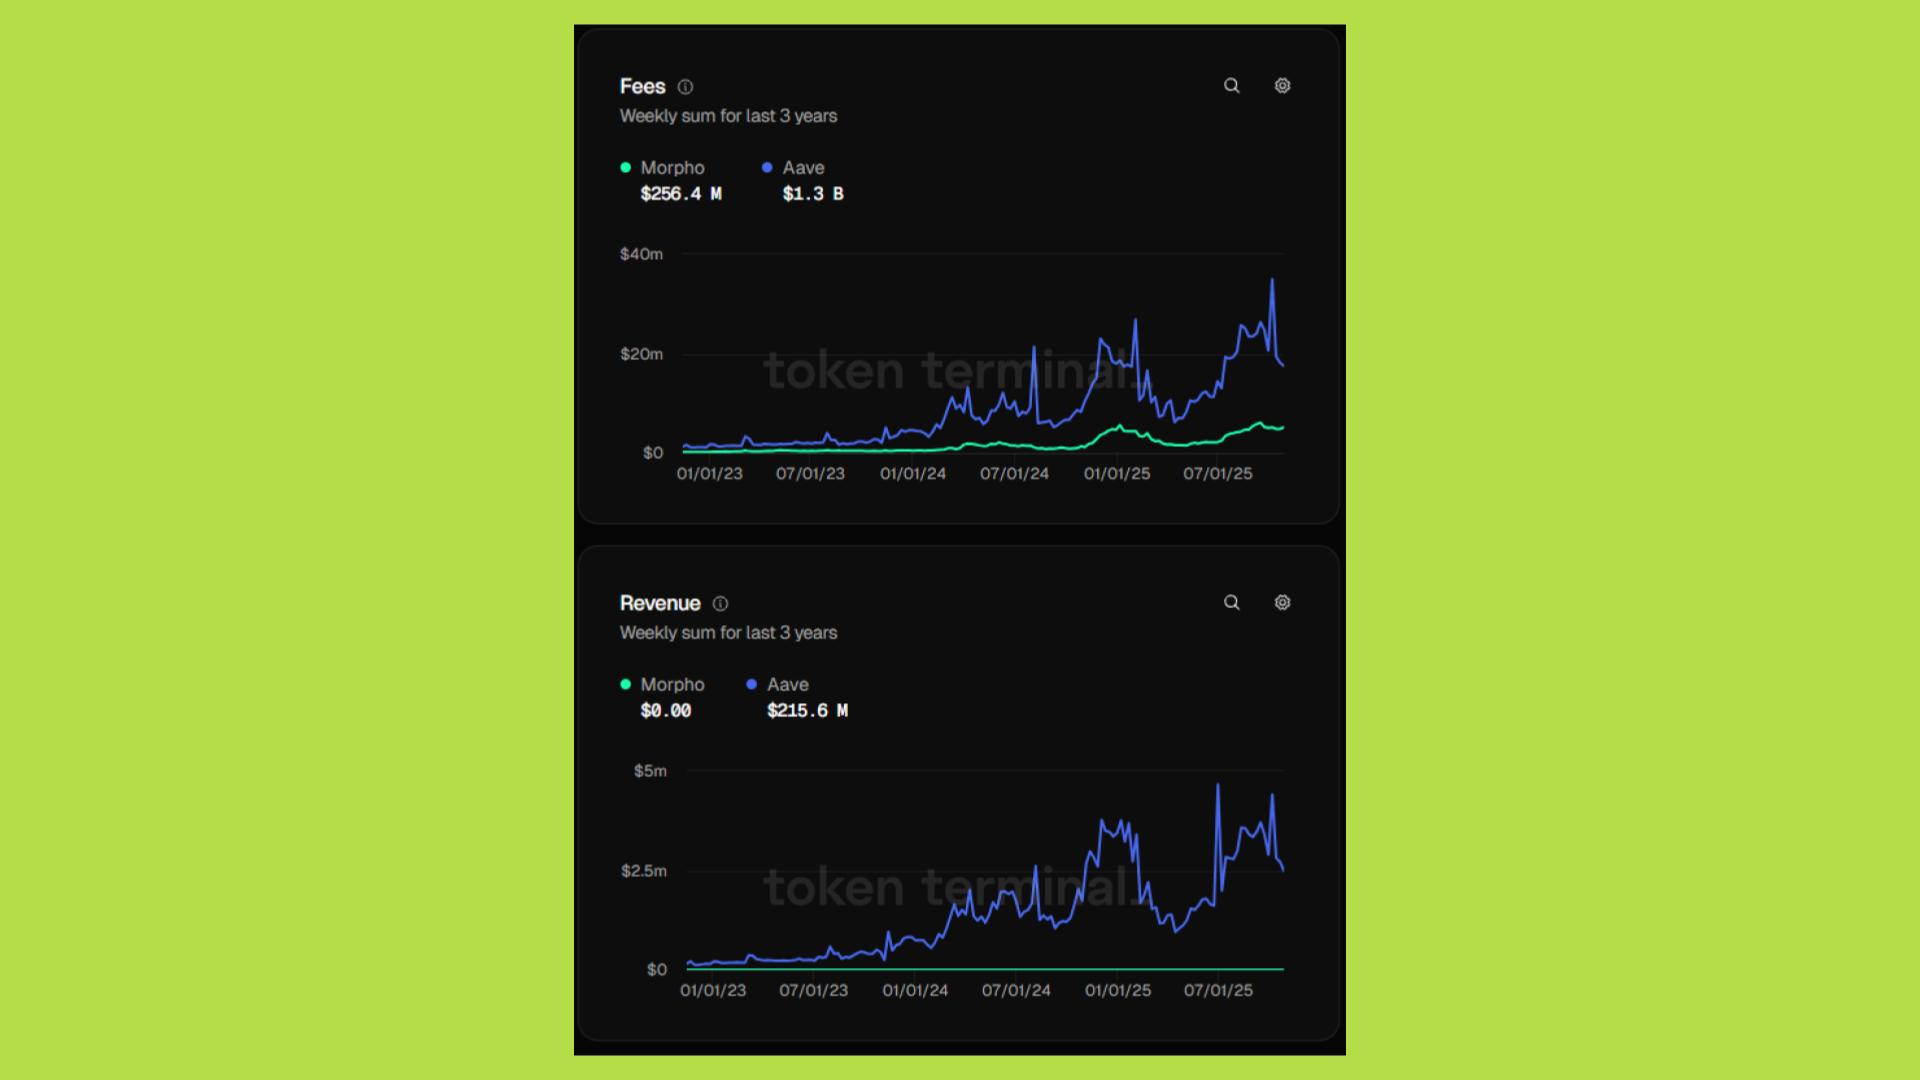
Task: Toggle Aave series in Revenue legend
Action: [x=787, y=685]
